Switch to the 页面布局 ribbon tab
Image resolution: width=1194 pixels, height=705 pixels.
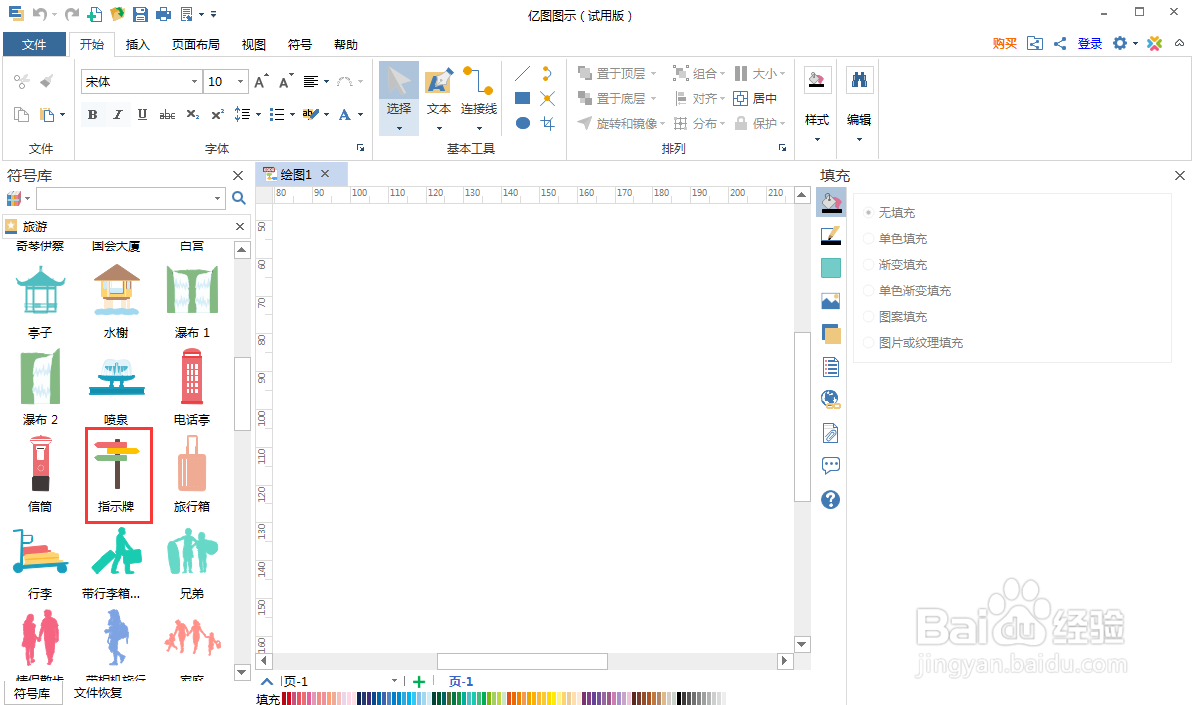(196, 44)
